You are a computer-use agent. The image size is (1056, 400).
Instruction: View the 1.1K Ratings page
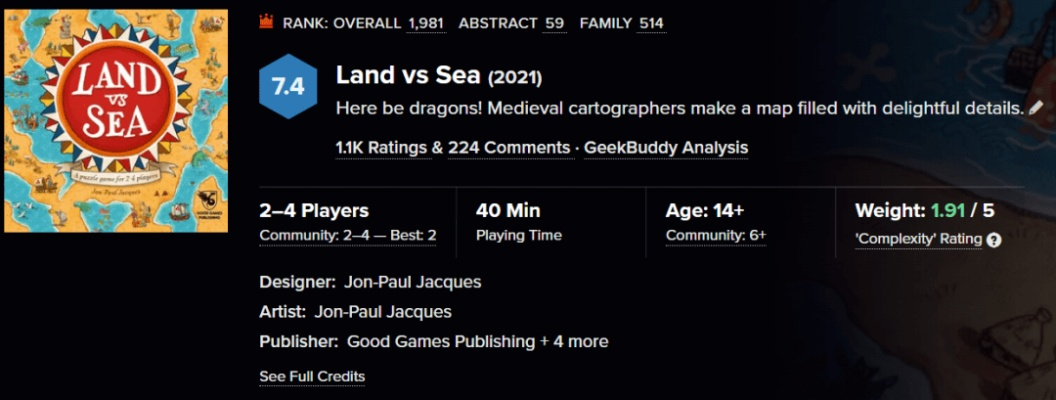tap(382, 148)
